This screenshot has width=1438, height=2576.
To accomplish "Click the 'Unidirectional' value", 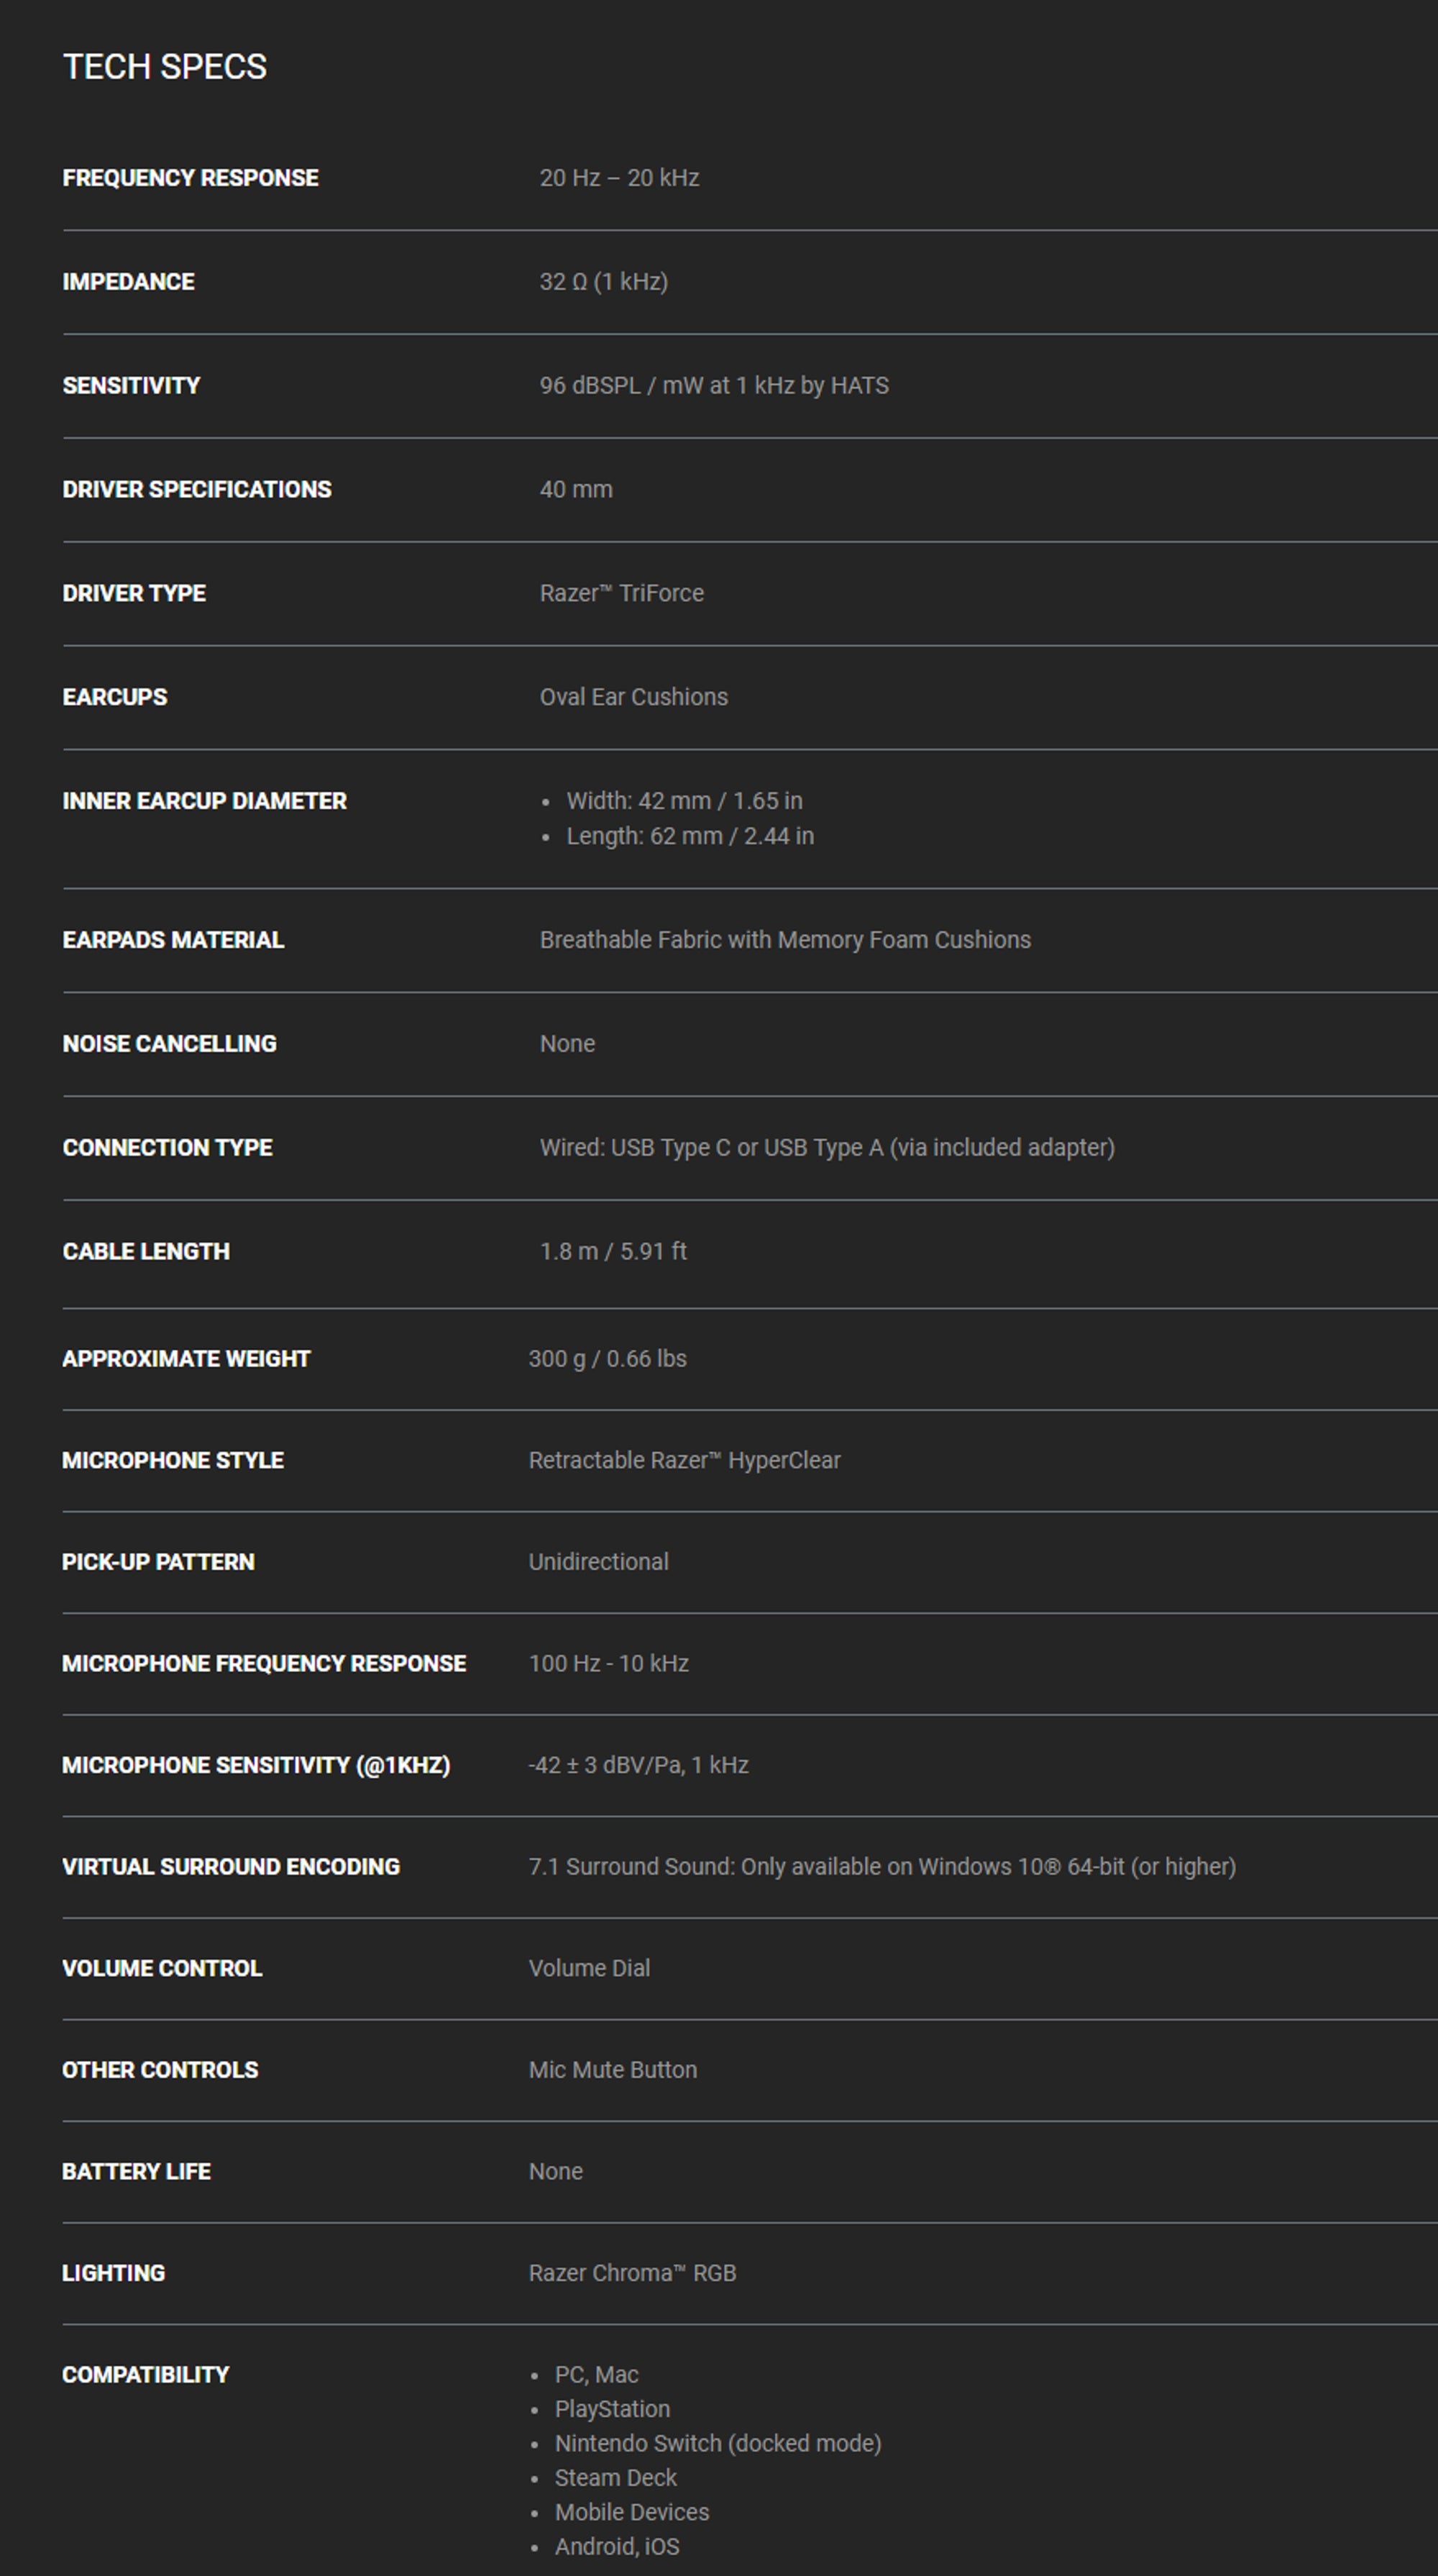I will click(599, 1563).
